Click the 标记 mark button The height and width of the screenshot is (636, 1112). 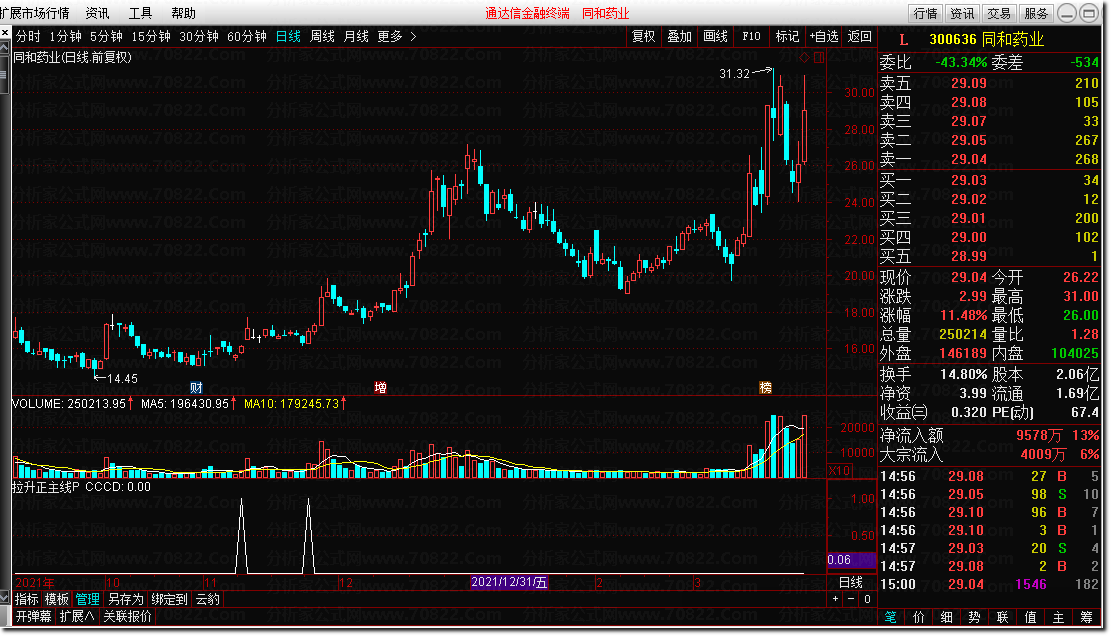pyautogui.click(x=787, y=36)
